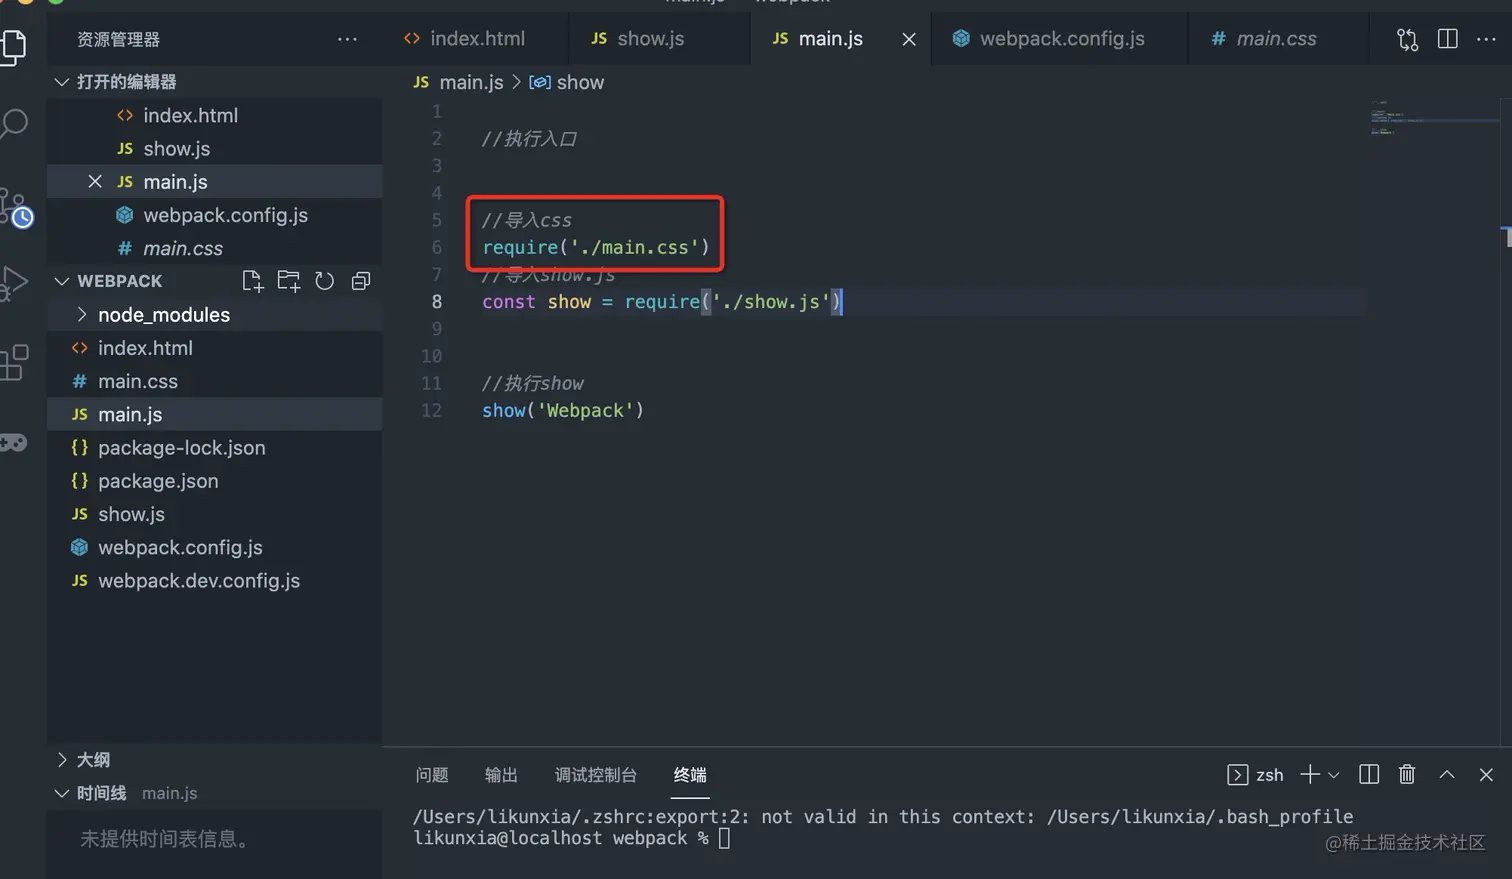
Task: Click the show symbol in breadcrumb
Action: [580, 82]
